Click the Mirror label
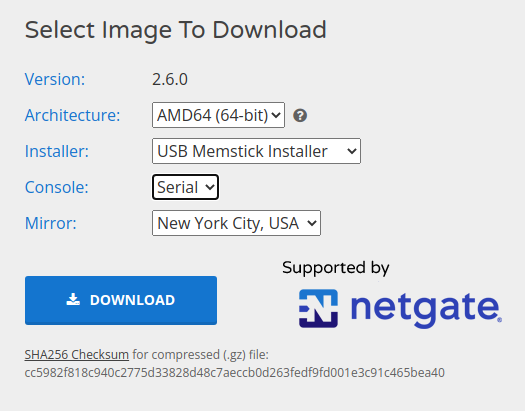This screenshot has height=411, width=525. coord(51,223)
